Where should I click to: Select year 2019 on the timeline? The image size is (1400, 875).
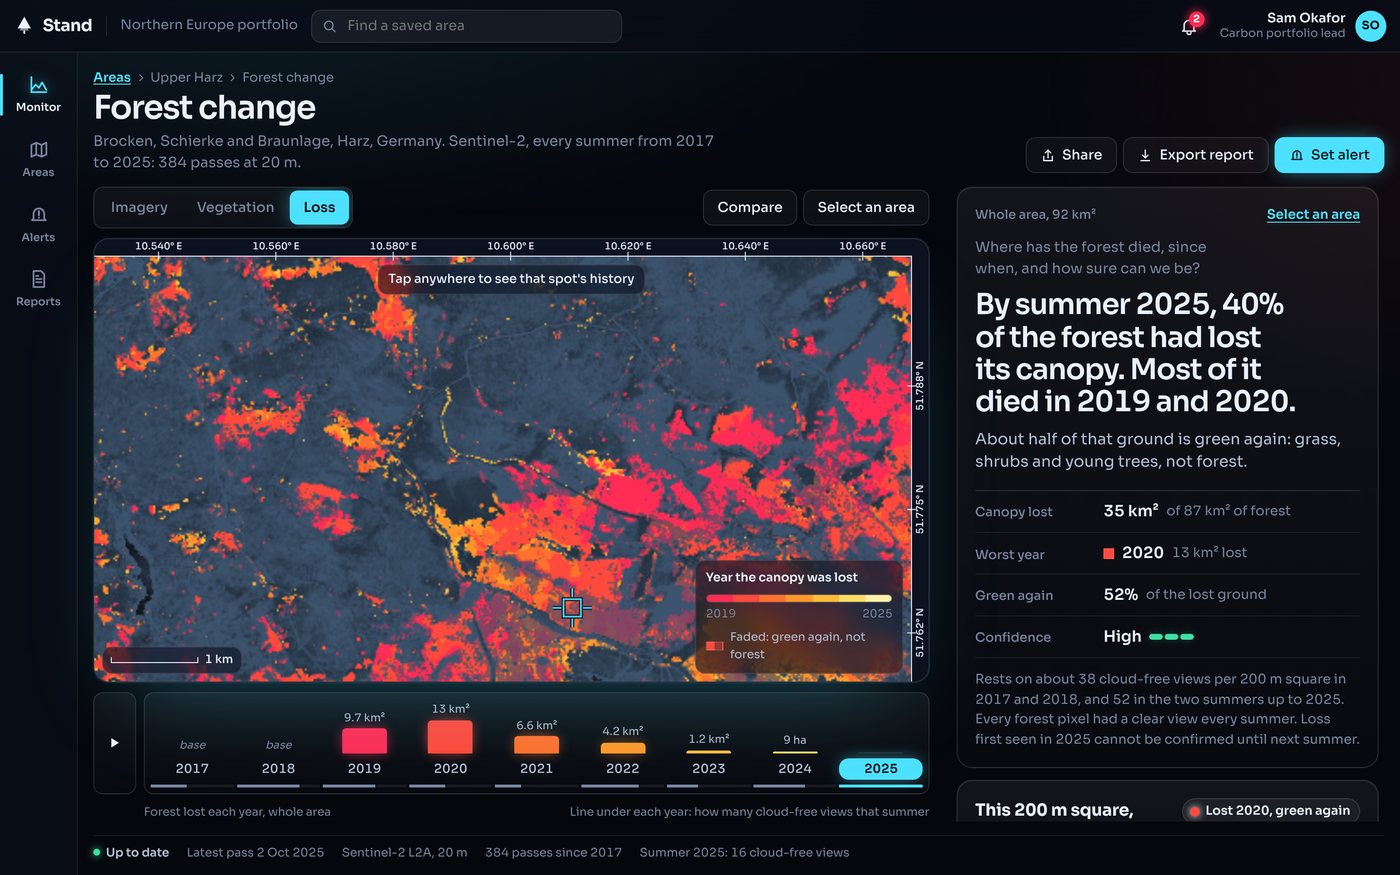pyautogui.click(x=364, y=768)
